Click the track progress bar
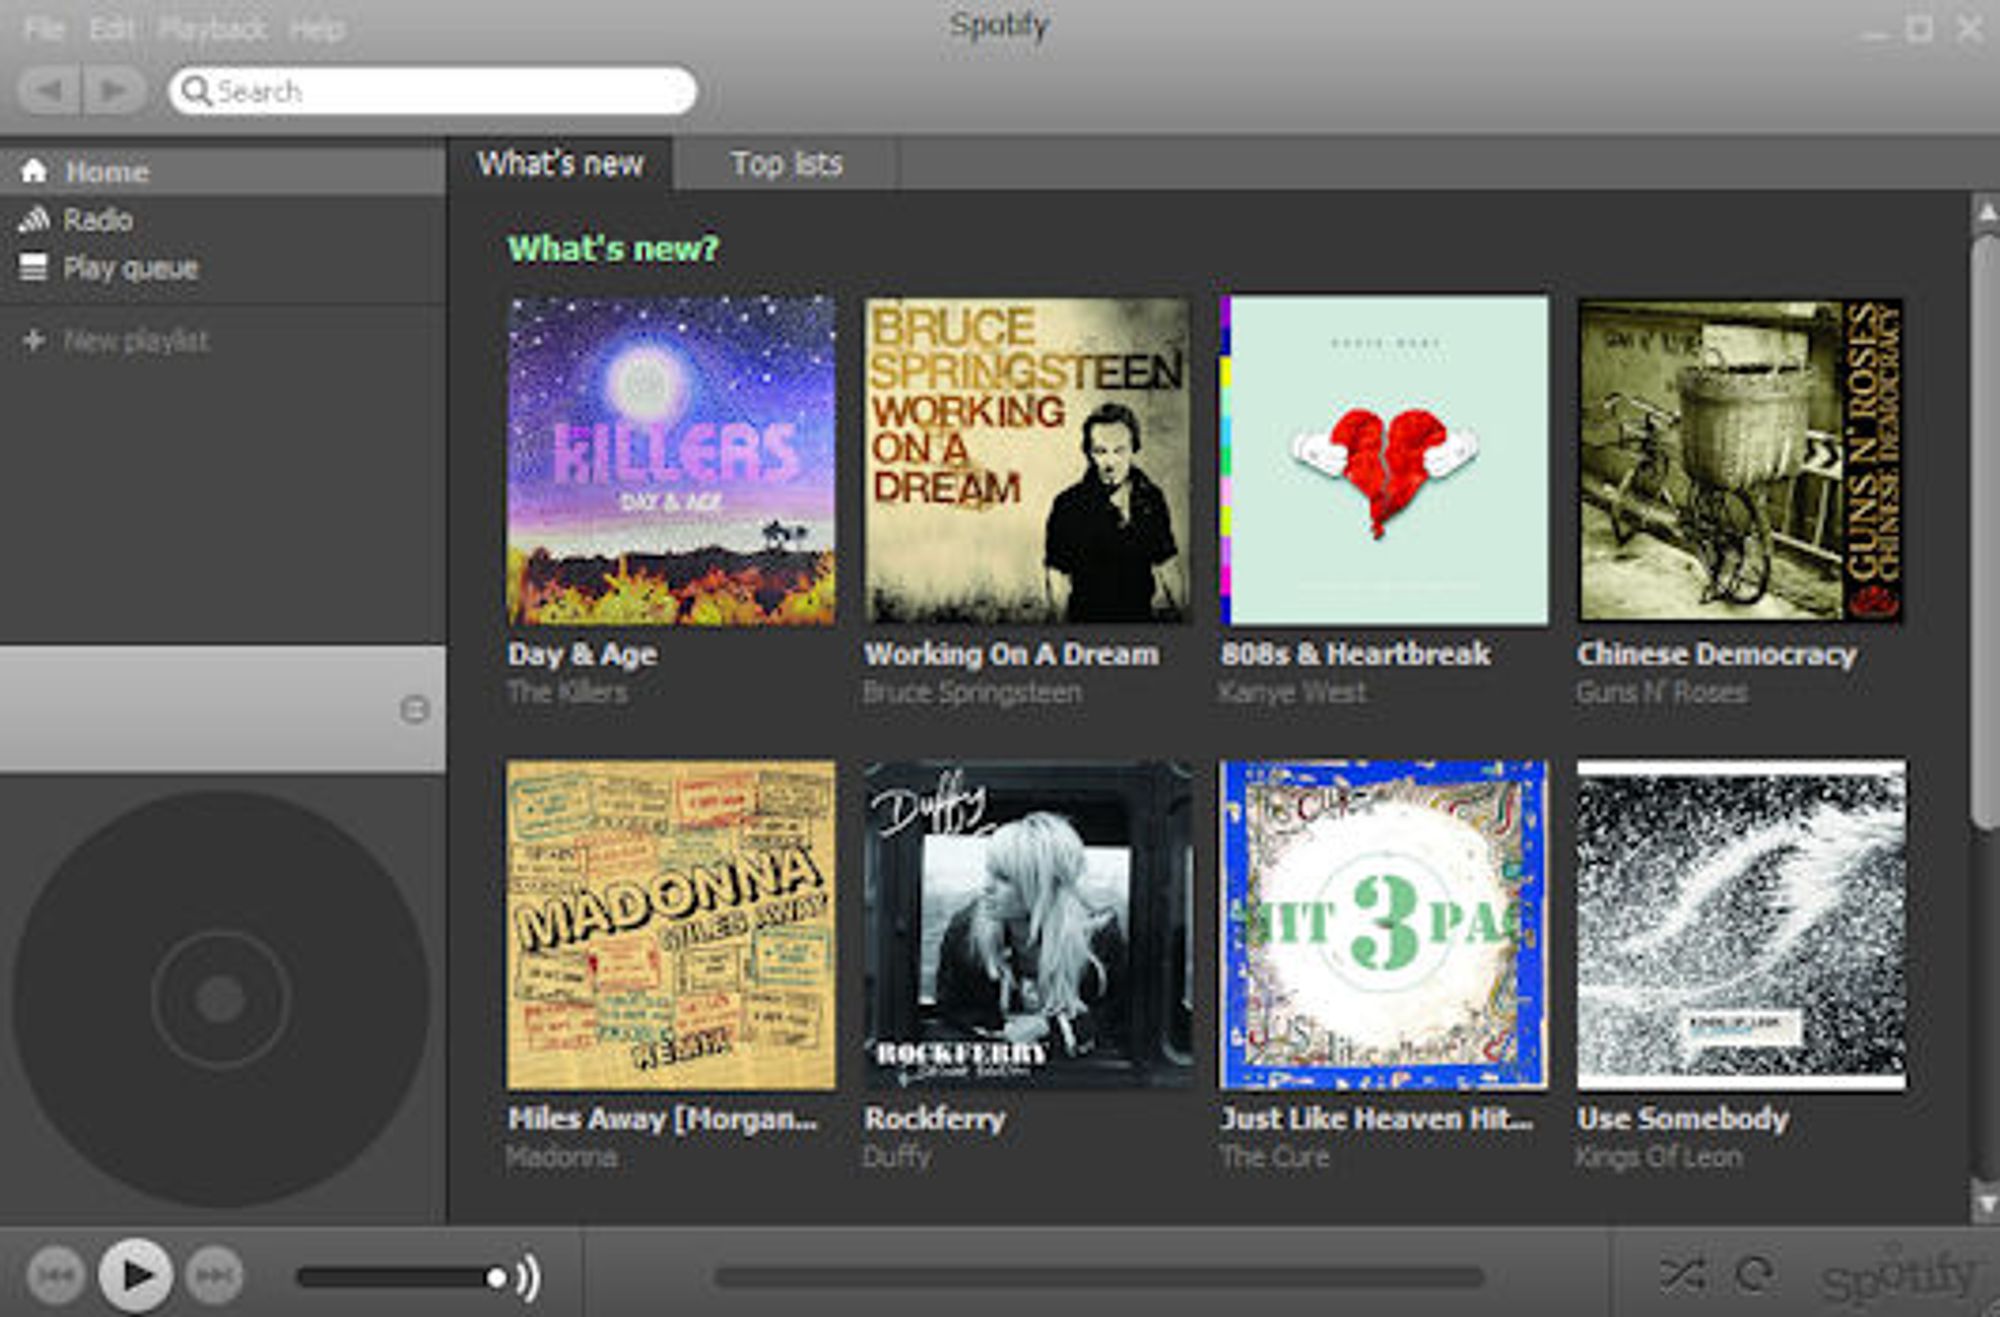 point(1099,1277)
